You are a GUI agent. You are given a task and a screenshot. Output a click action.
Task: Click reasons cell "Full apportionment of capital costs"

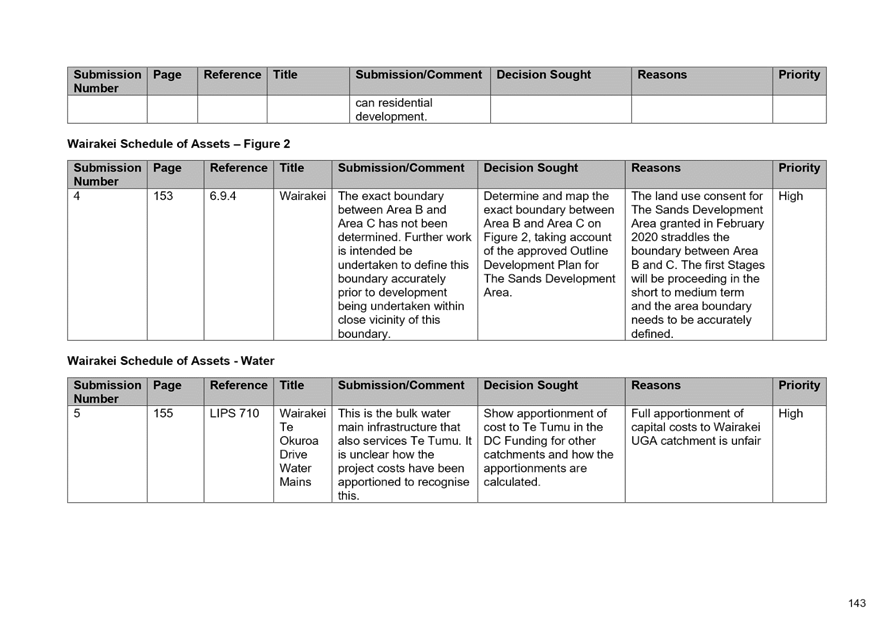pyautogui.click(x=699, y=454)
